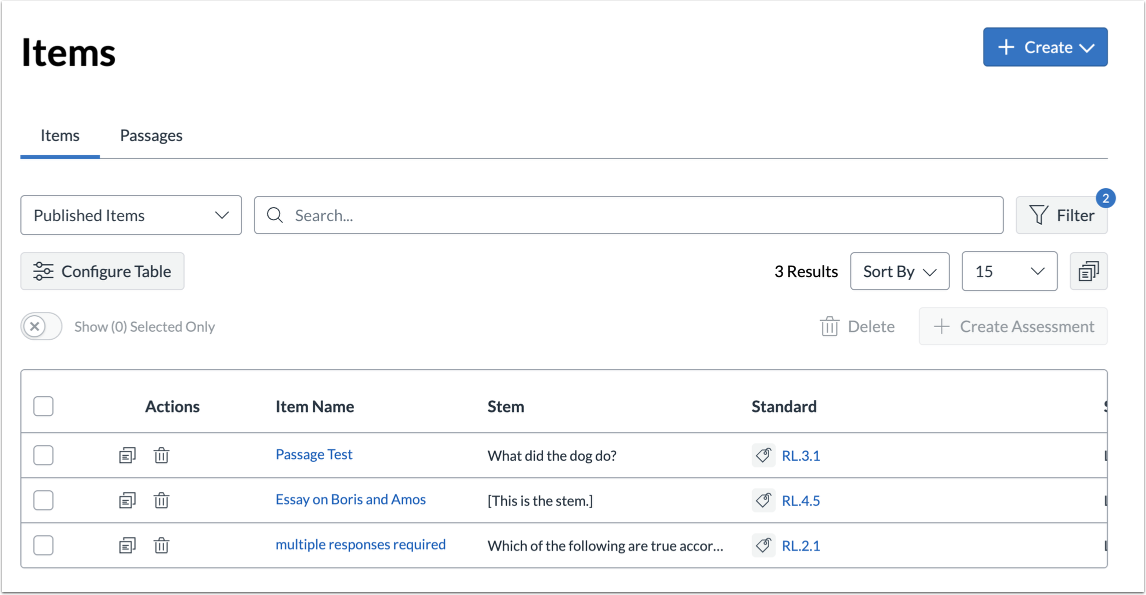Click the trash icon for Passage Test
The height and width of the screenshot is (595, 1146).
(x=161, y=455)
